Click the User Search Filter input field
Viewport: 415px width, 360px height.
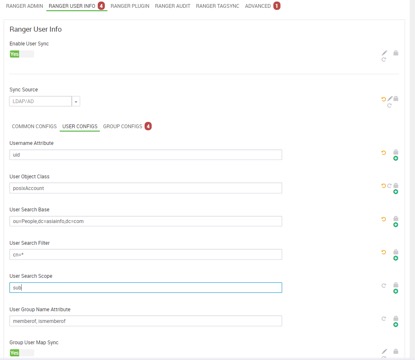click(146, 255)
